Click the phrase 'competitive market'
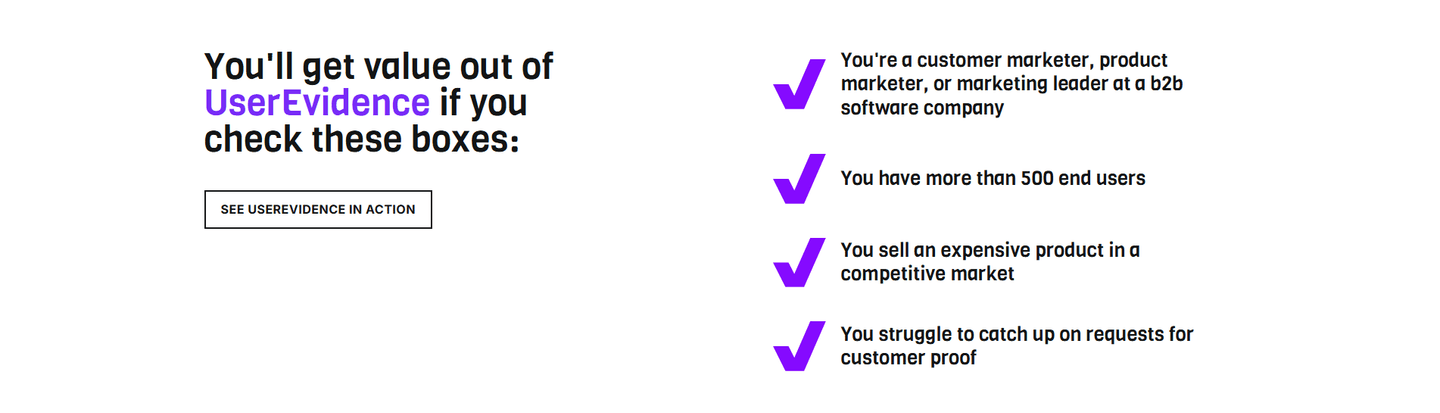The image size is (1440, 413). tap(928, 274)
